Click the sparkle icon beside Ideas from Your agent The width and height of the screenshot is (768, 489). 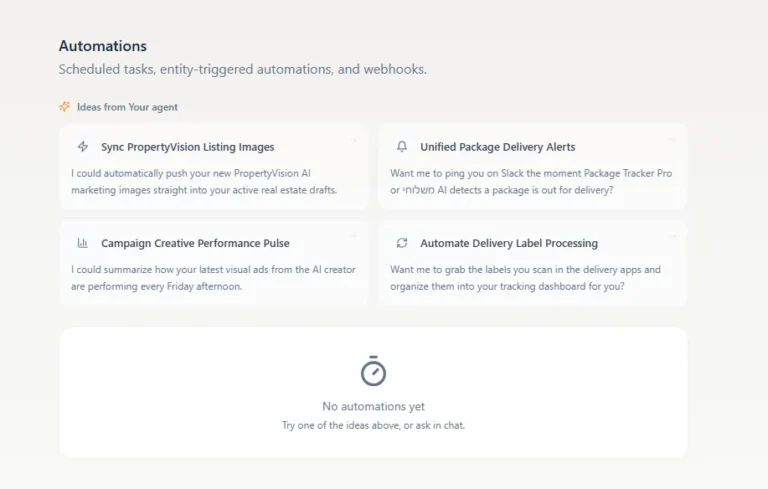(65, 107)
